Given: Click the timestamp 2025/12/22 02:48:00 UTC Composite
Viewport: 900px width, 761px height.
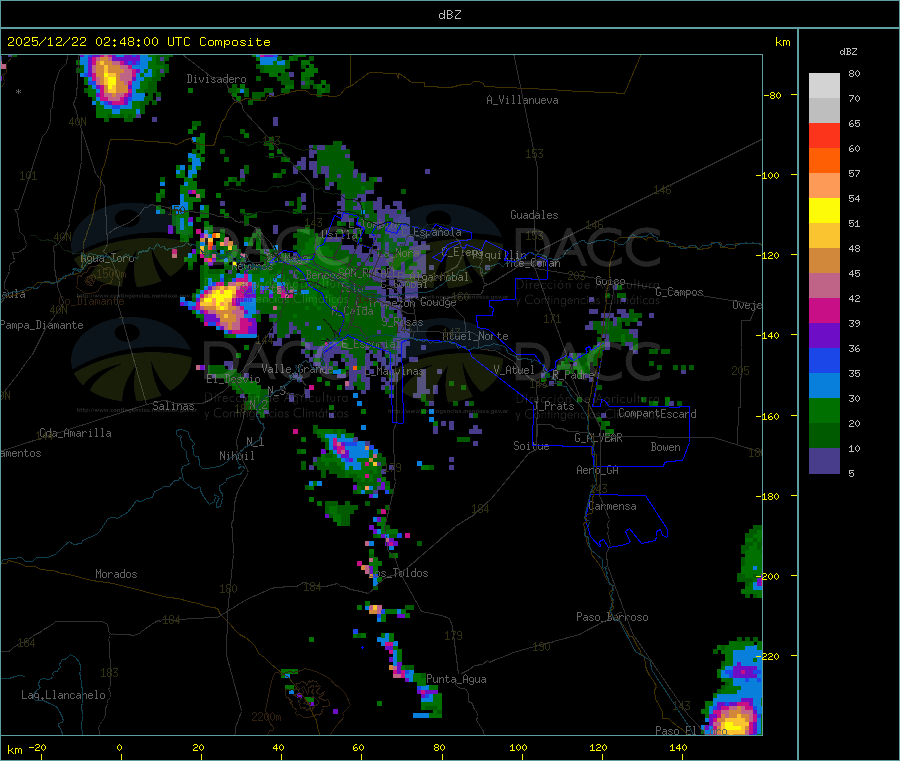Looking at the screenshot, I should [138, 42].
